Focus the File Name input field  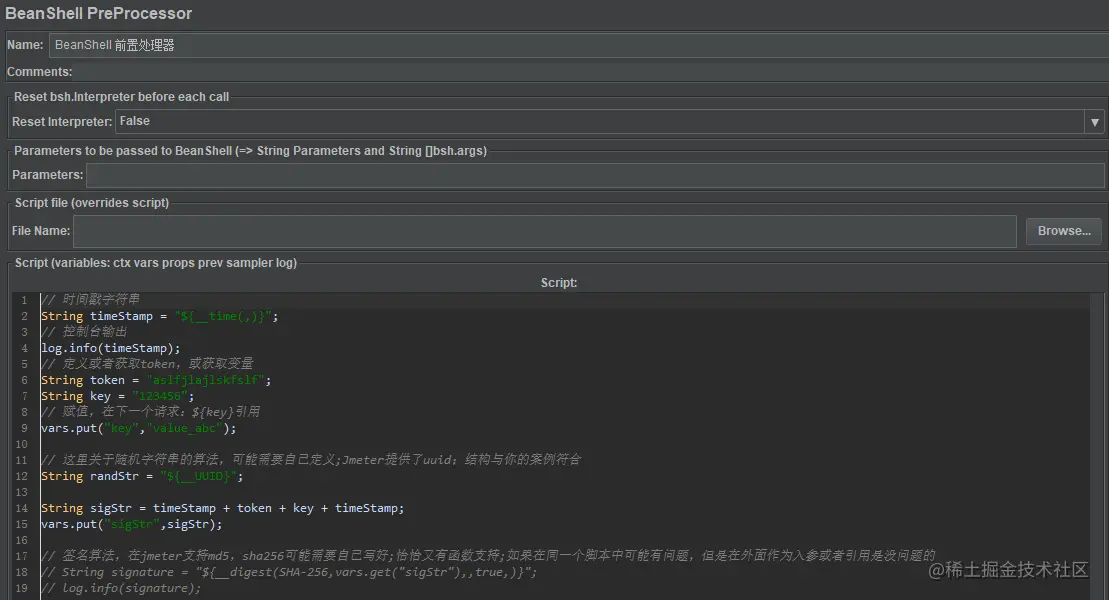[x=545, y=231]
